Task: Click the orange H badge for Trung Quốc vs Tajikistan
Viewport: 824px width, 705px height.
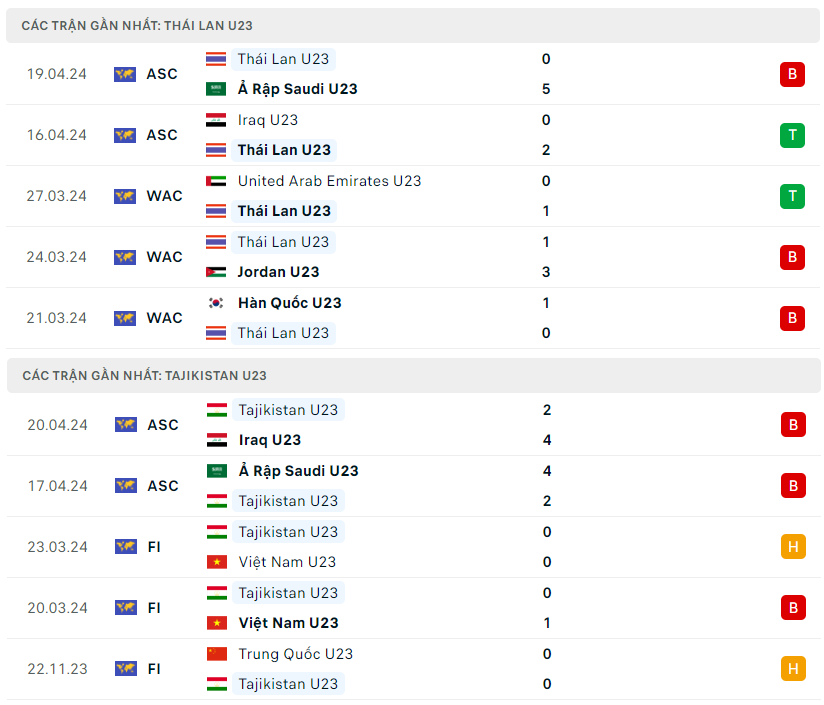Action: pos(793,669)
